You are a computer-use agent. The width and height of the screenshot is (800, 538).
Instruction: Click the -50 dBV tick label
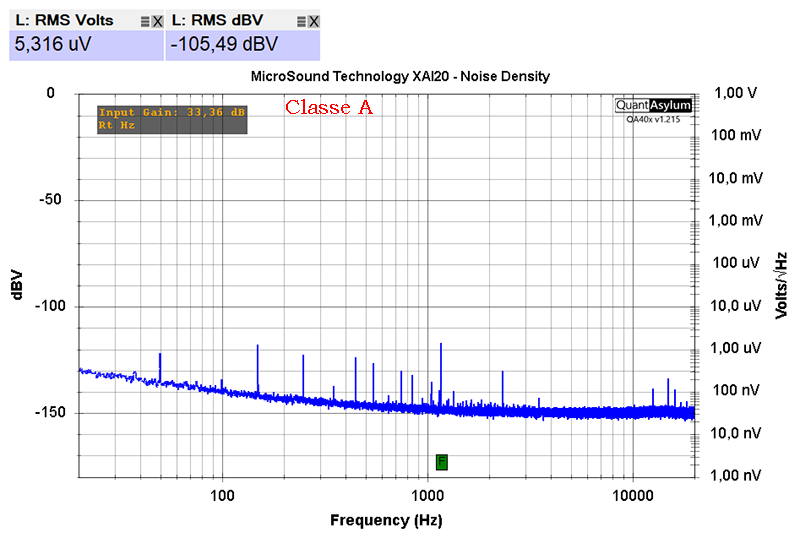tap(51, 200)
